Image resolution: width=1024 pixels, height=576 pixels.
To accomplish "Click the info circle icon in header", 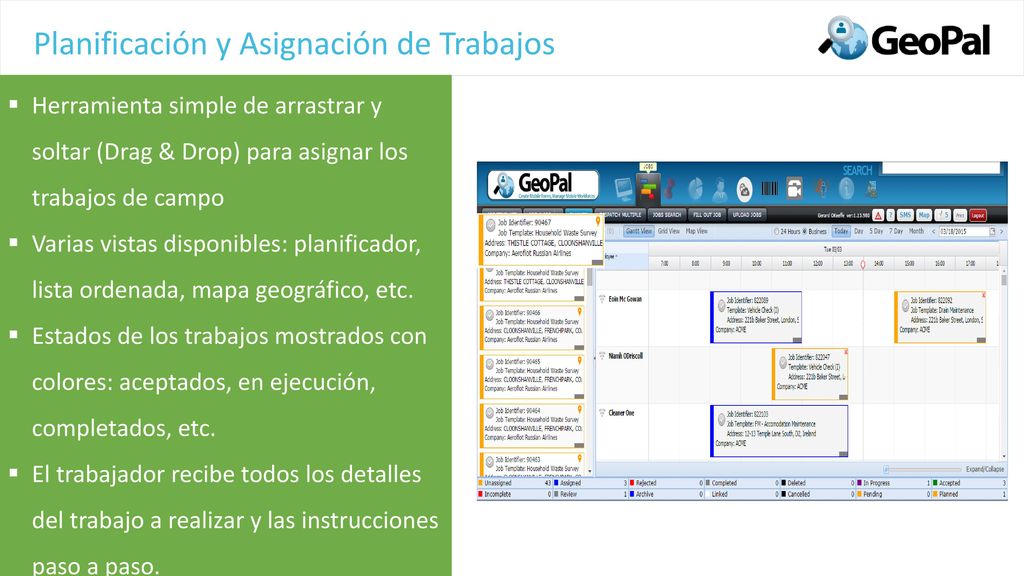I will pos(847,189).
